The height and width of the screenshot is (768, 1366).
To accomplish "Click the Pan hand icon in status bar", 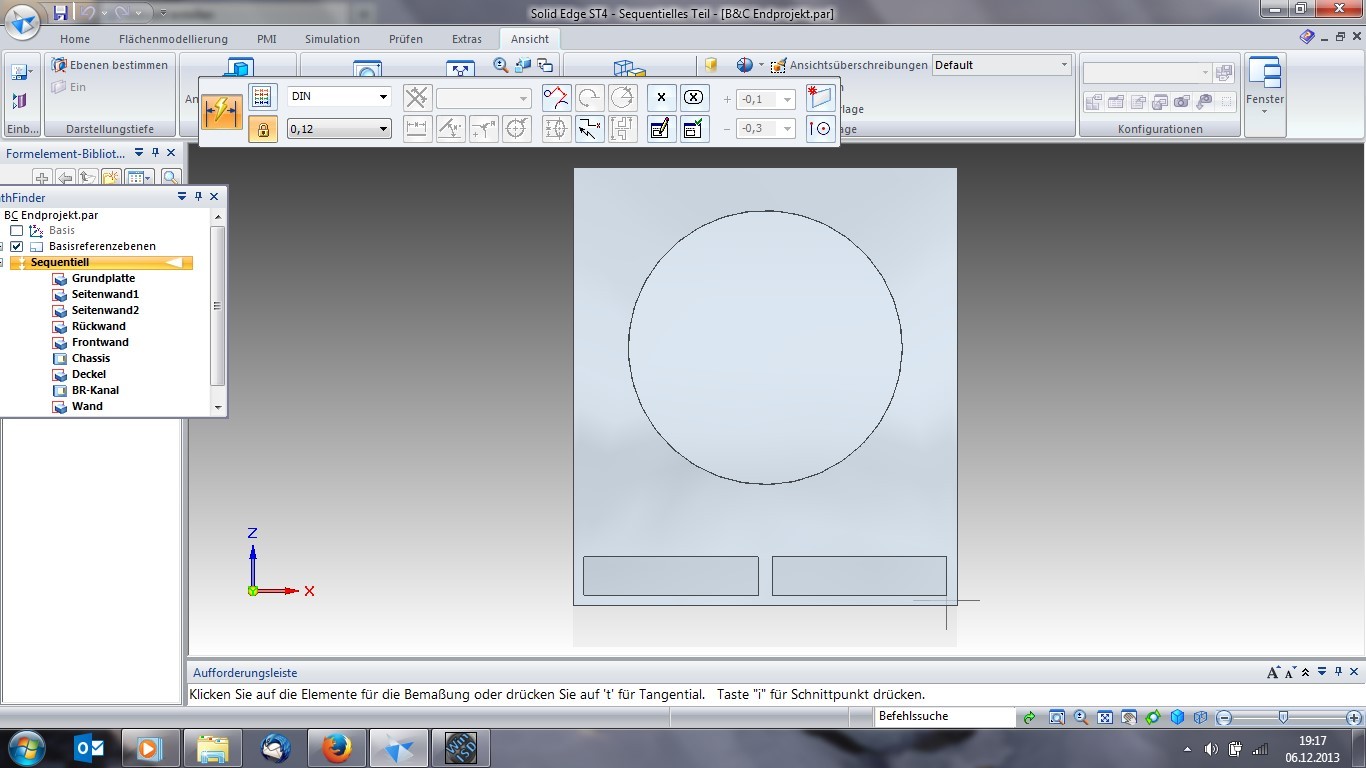I will [1129, 717].
